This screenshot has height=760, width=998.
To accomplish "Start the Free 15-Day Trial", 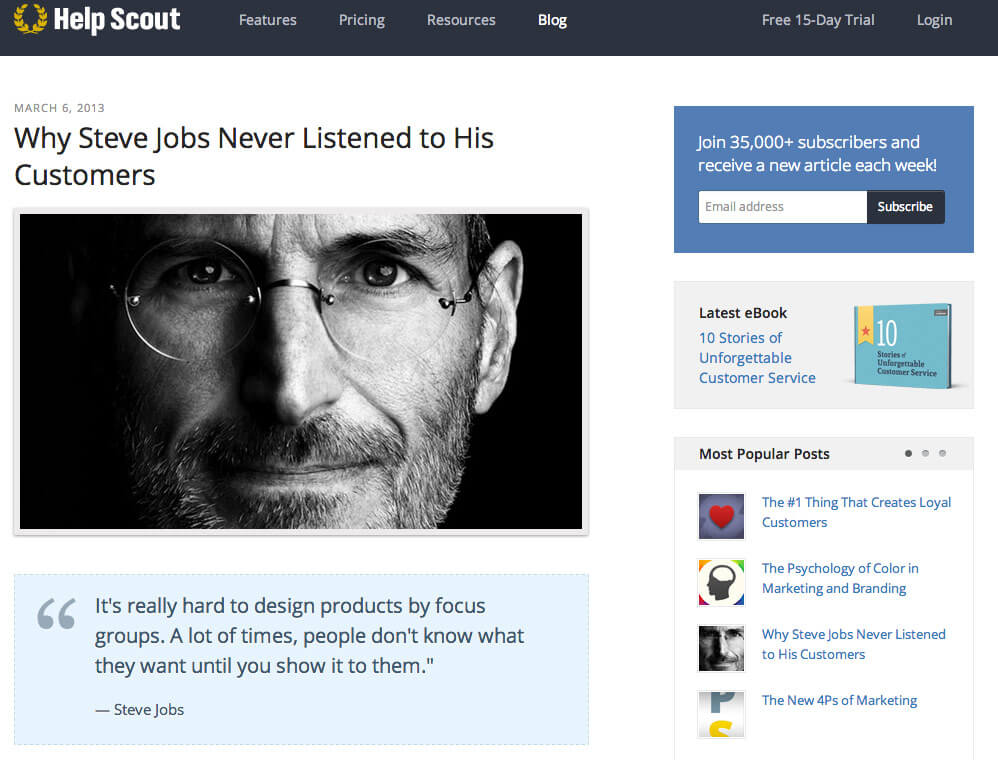I will (818, 20).
